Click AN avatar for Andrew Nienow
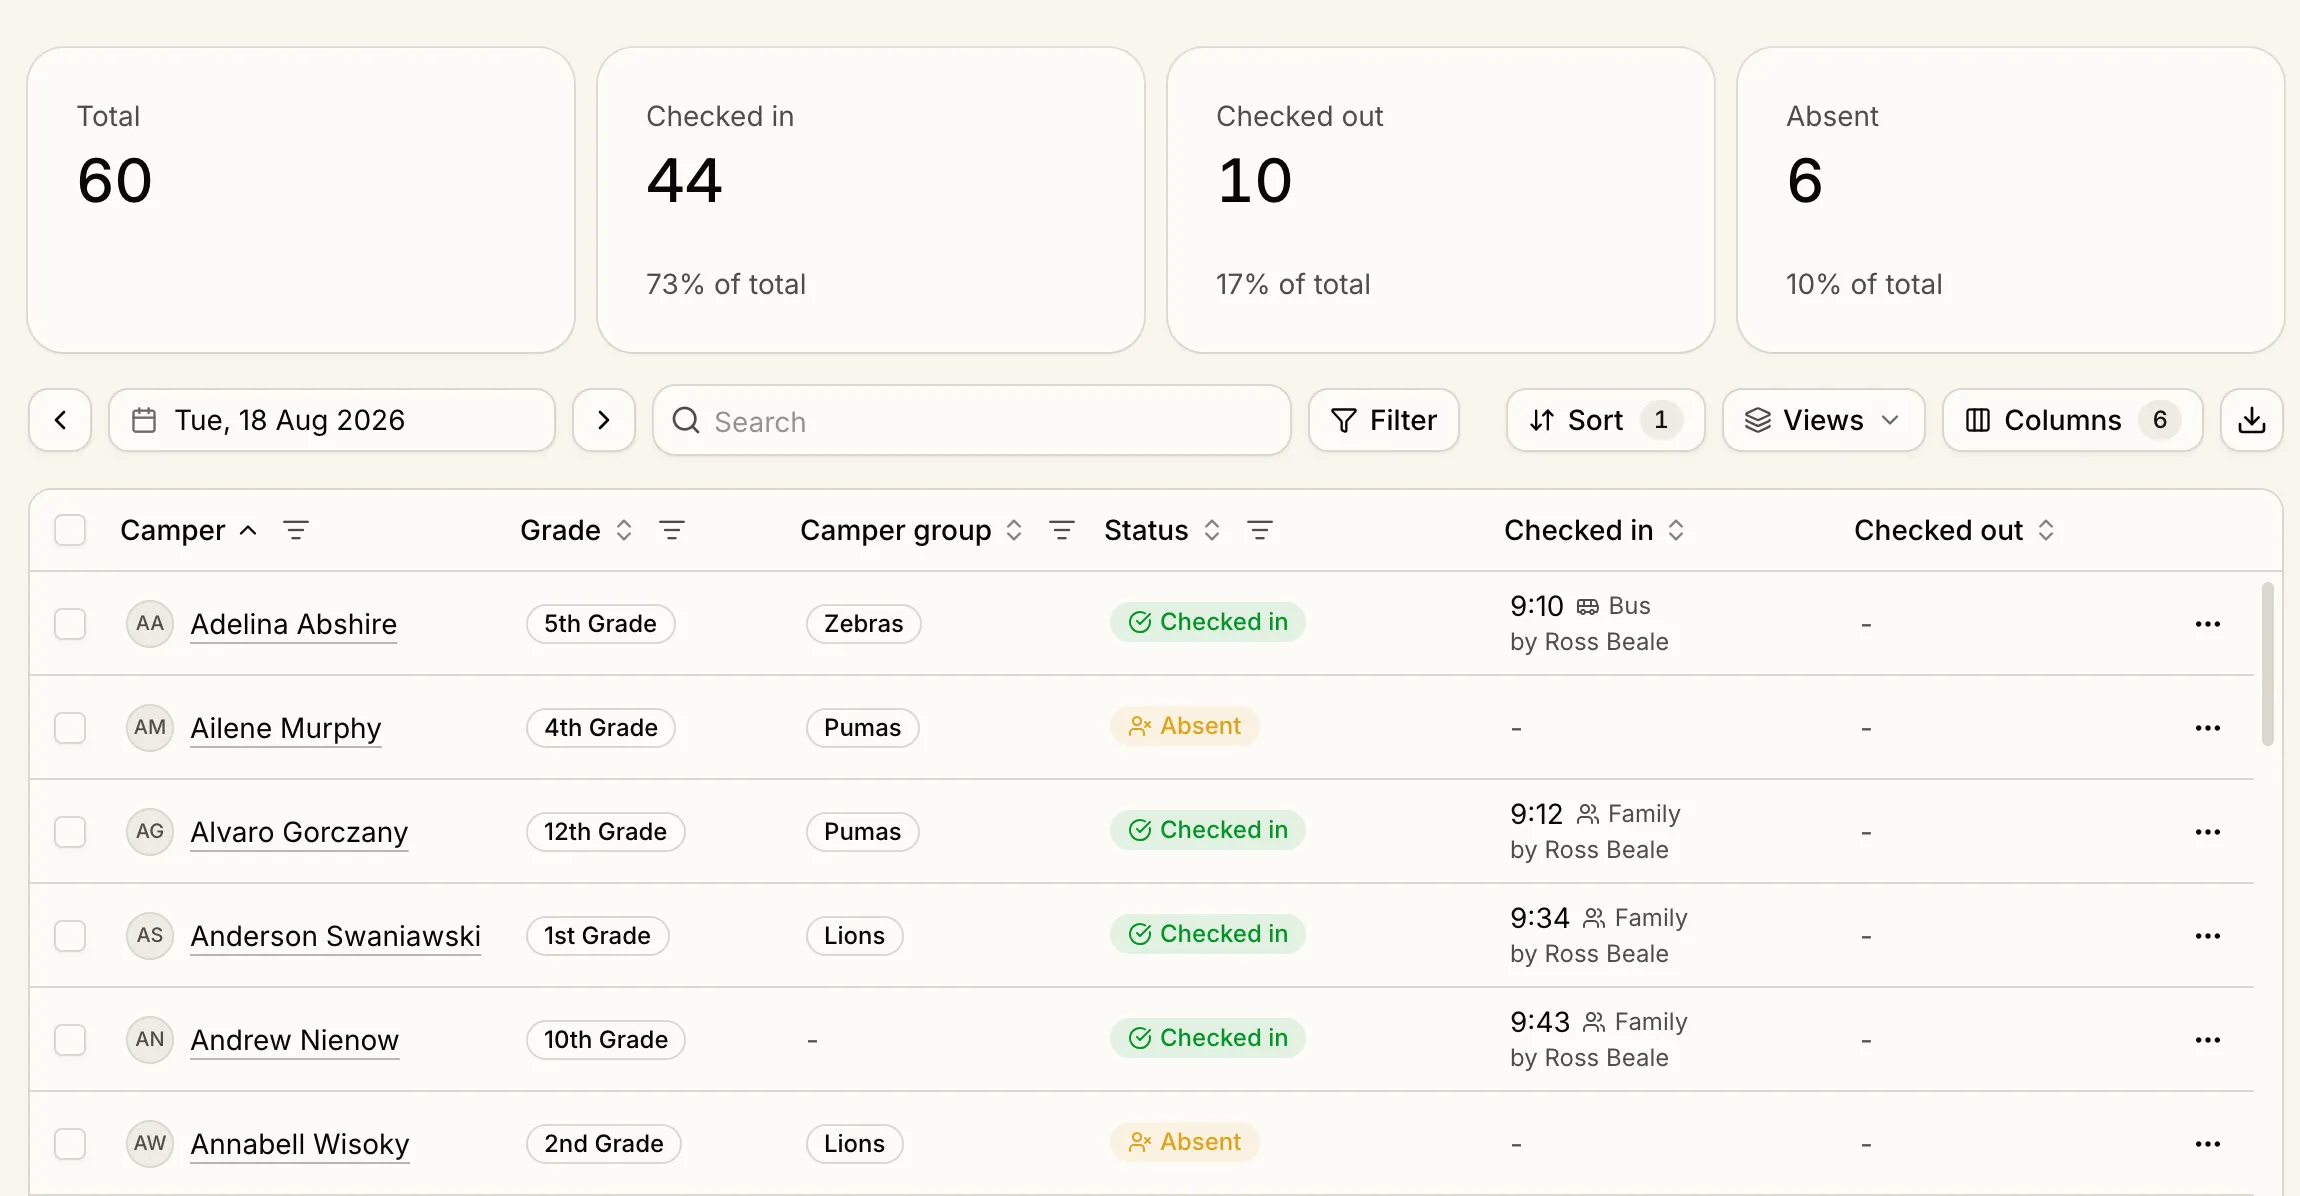Screen dimensions: 2300x1196 click(x=150, y=1040)
